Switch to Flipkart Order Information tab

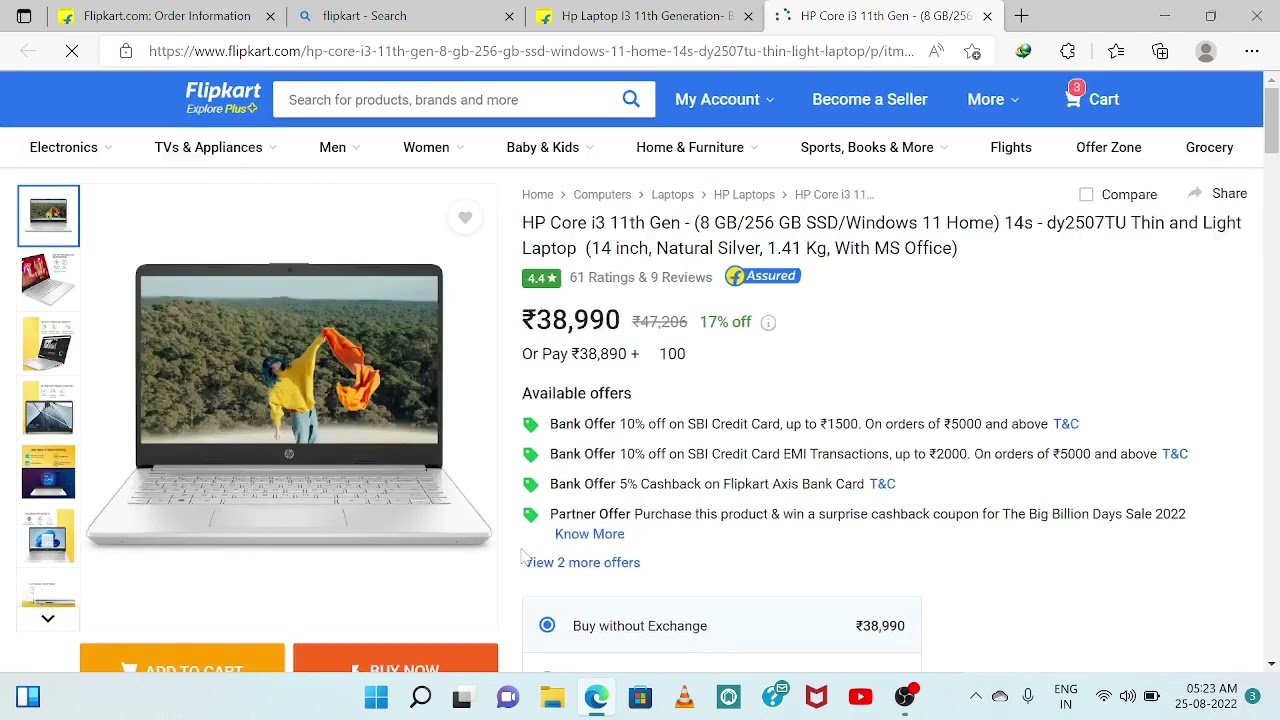[x=167, y=16]
